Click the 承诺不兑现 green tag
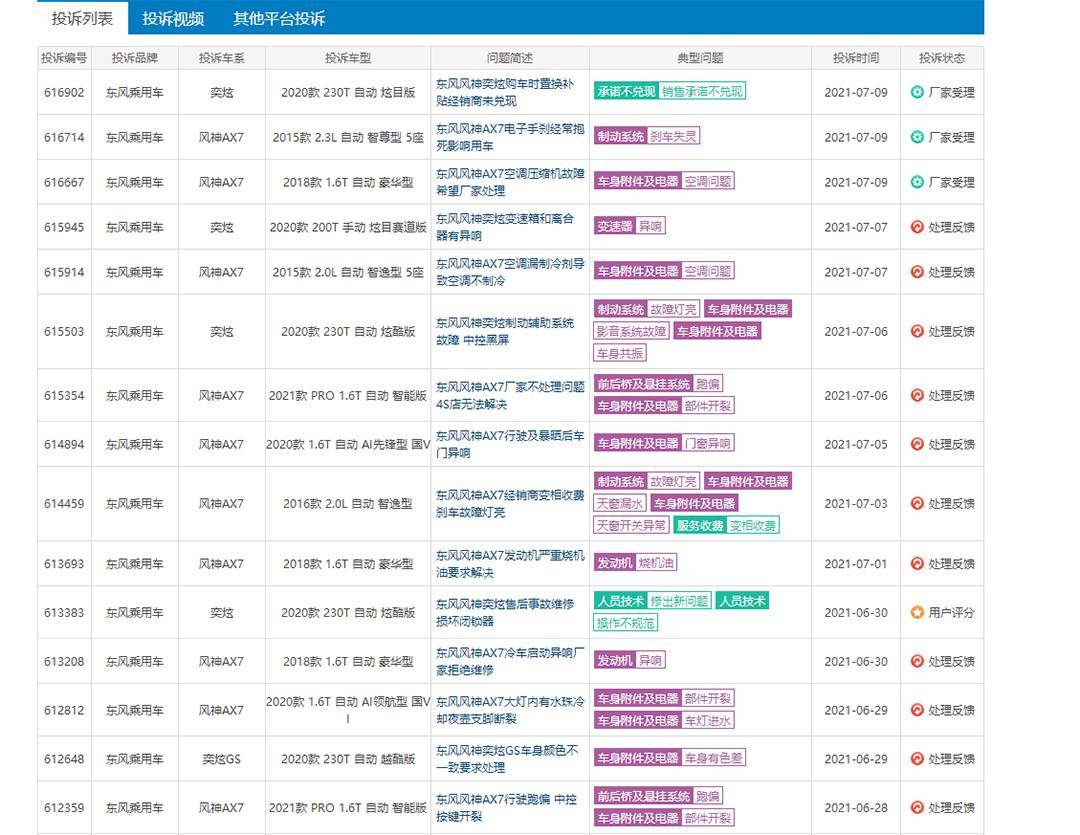This screenshot has width=1080, height=835. pos(626,91)
